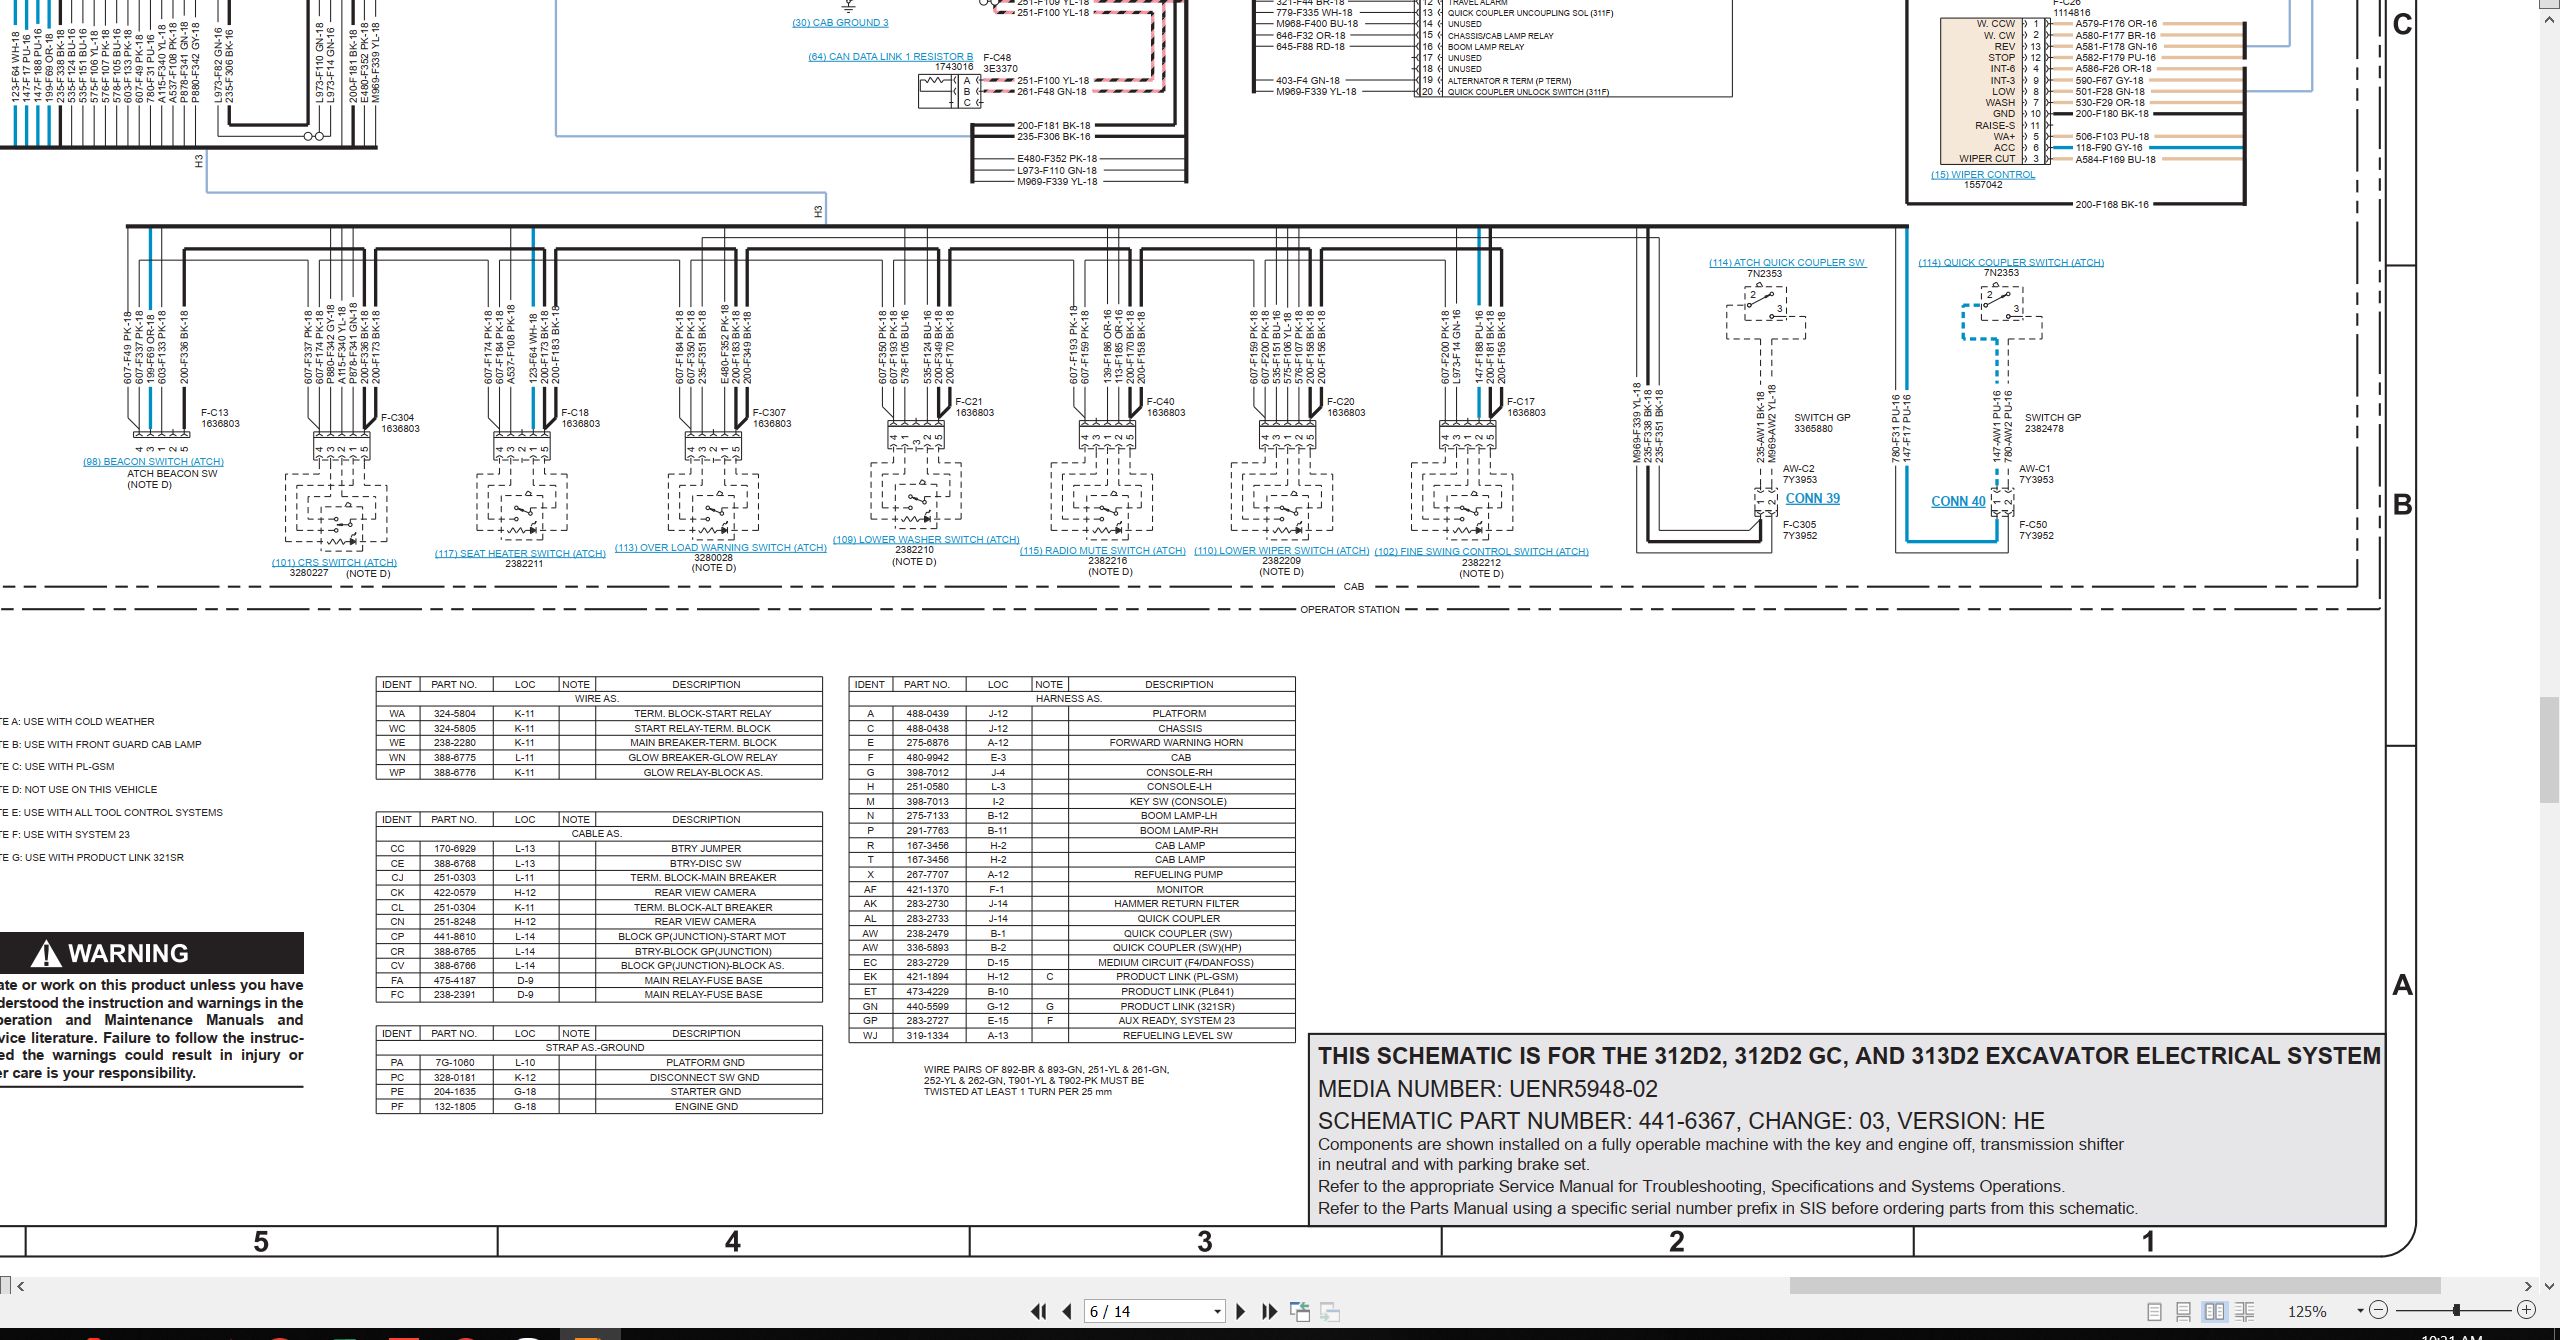This screenshot has height=1340, width=2560.
Task: Click the horizontal scrollbar thumb
Action: [2115, 1286]
